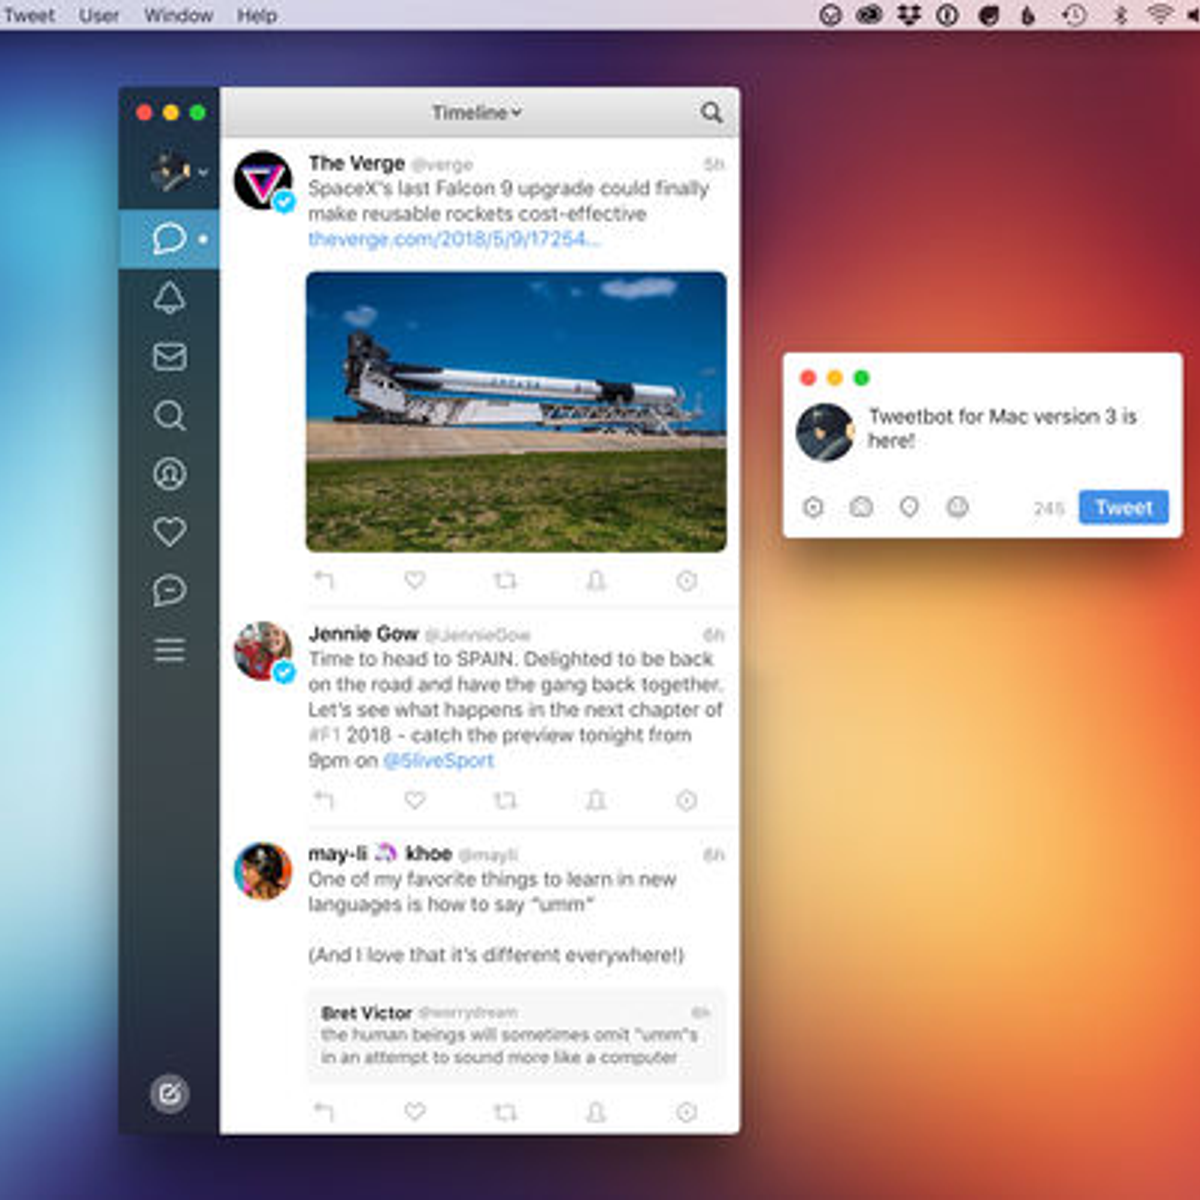Image resolution: width=1200 pixels, height=1200 pixels.
Task: Retweet The Verge tweet
Action: [506, 580]
